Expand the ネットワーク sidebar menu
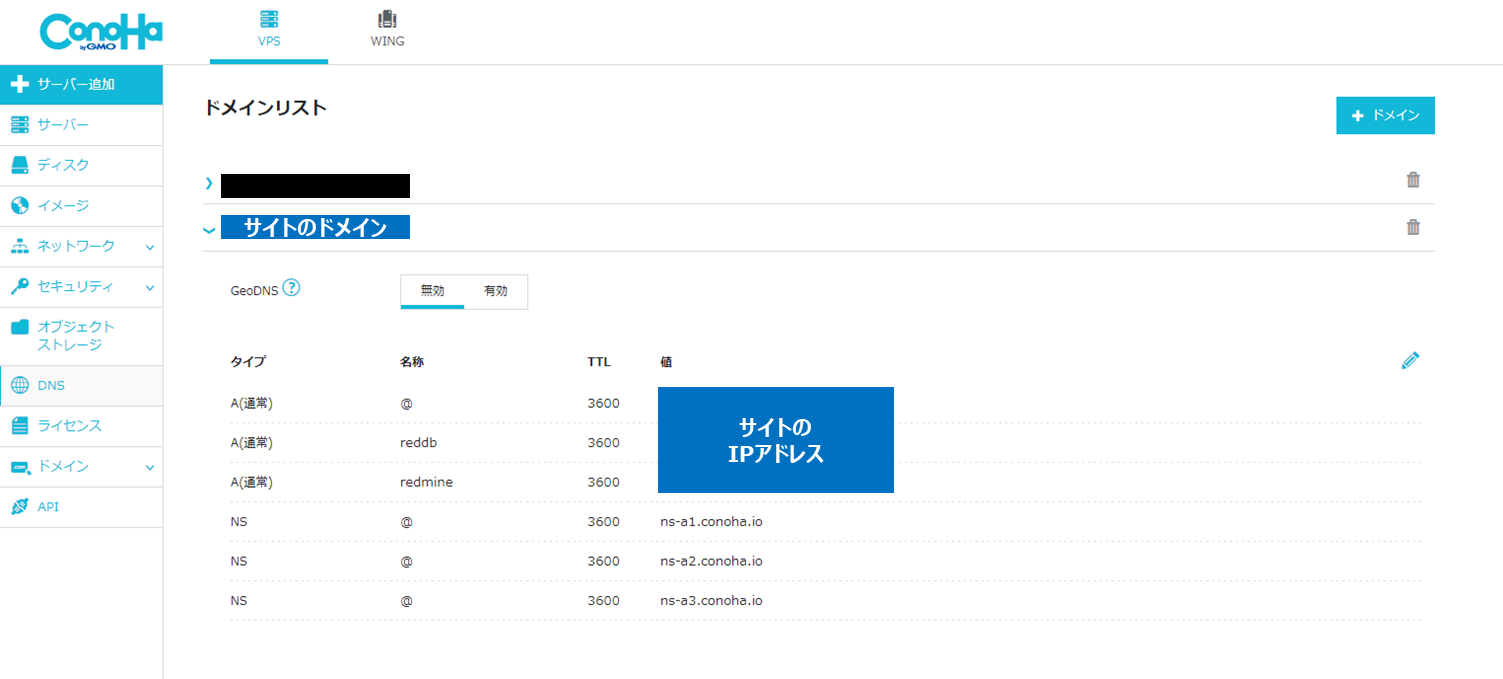This screenshot has width=1503, height=679. tap(81, 246)
